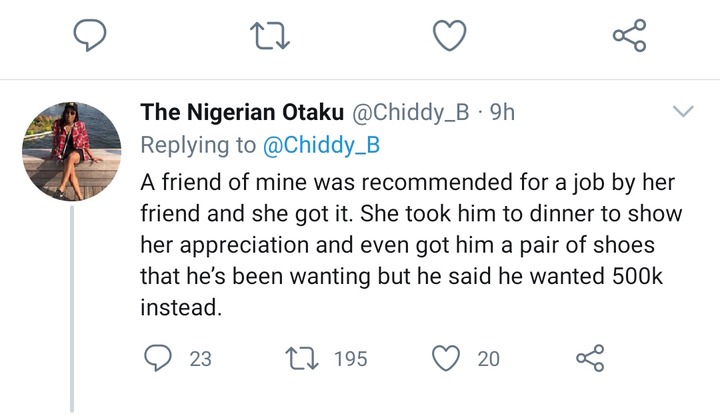Click the 9h timestamp
This screenshot has width=720, height=416.
[502, 112]
